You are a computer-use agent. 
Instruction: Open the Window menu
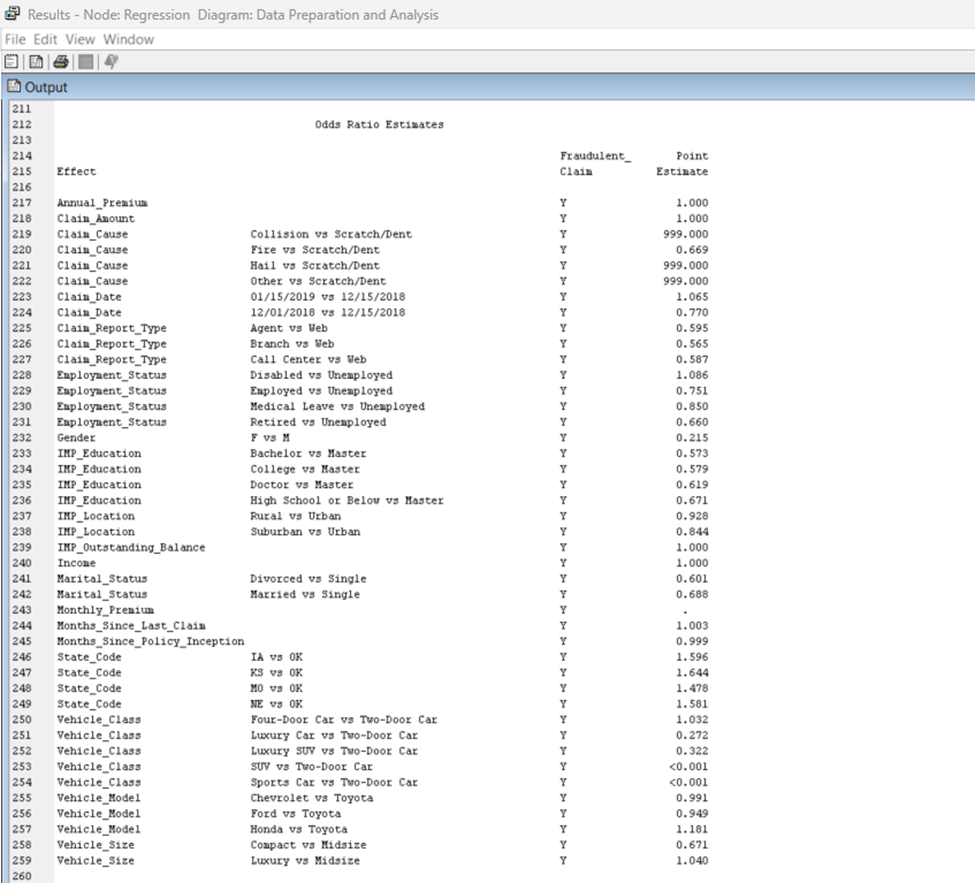[127, 39]
